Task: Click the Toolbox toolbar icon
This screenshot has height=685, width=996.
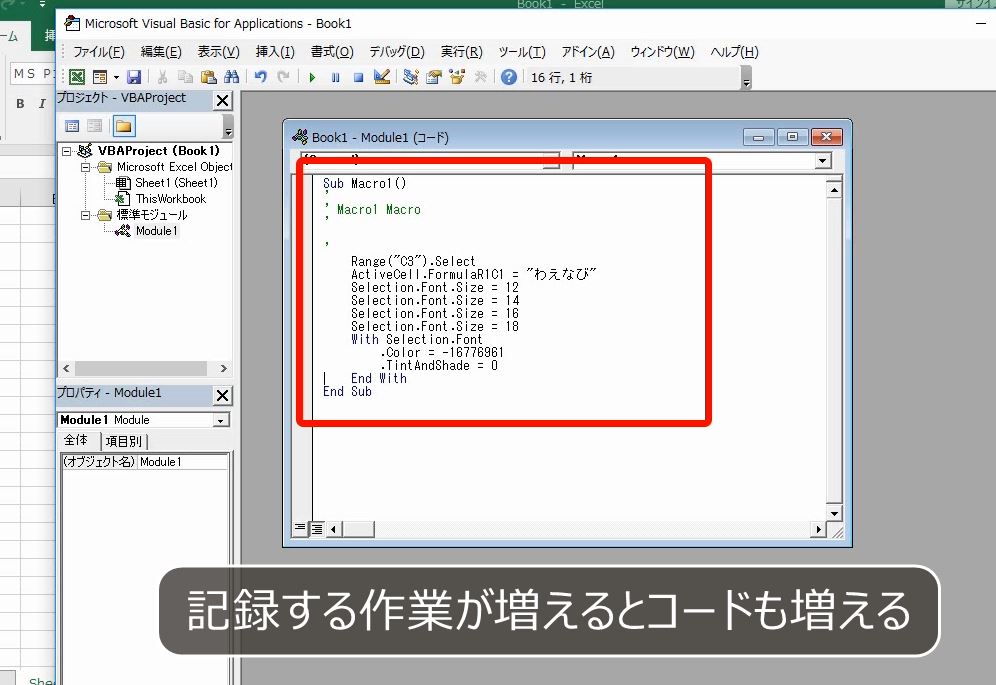Action: (480, 78)
